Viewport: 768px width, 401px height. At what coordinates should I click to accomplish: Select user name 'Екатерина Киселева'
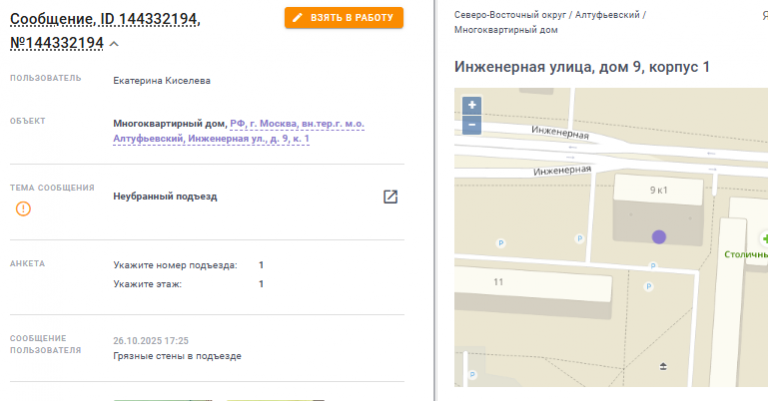(x=162, y=81)
